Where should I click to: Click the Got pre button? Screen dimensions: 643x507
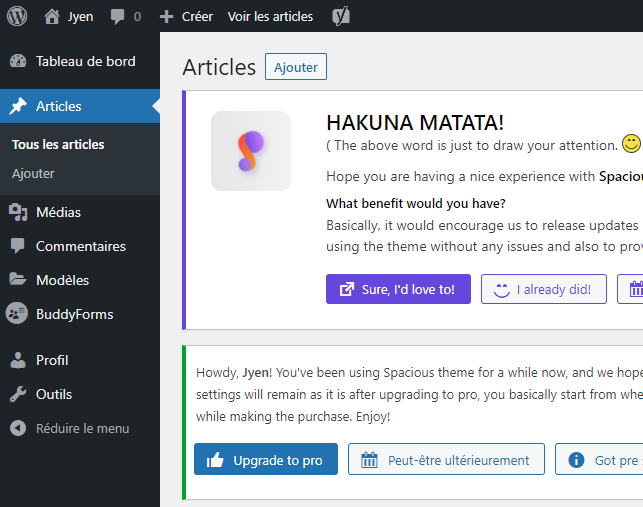tap(599, 459)
